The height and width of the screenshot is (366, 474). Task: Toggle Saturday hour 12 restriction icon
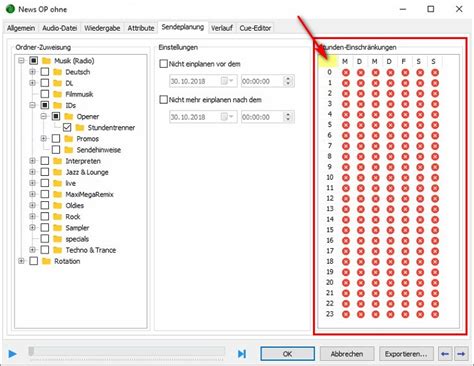coord(420,198)
